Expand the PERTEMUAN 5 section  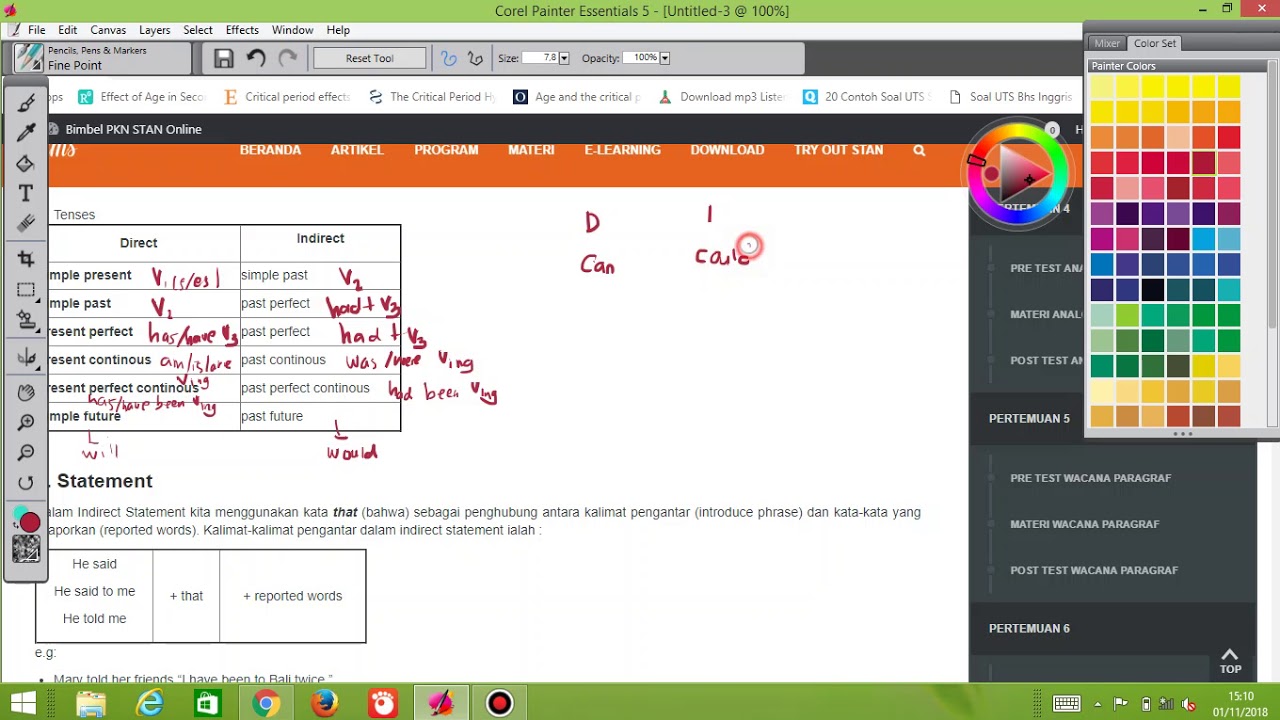point(1029,419)
